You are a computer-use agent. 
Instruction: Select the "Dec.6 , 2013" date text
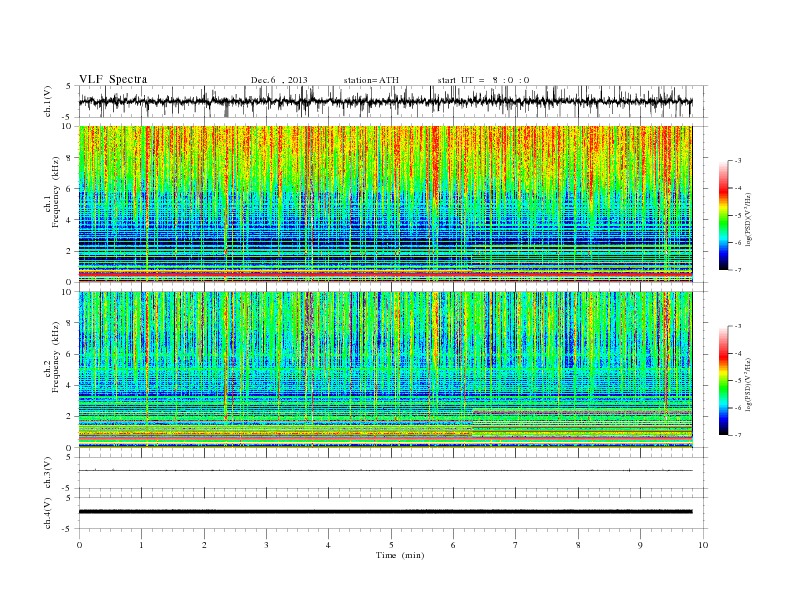coord(279,80)
